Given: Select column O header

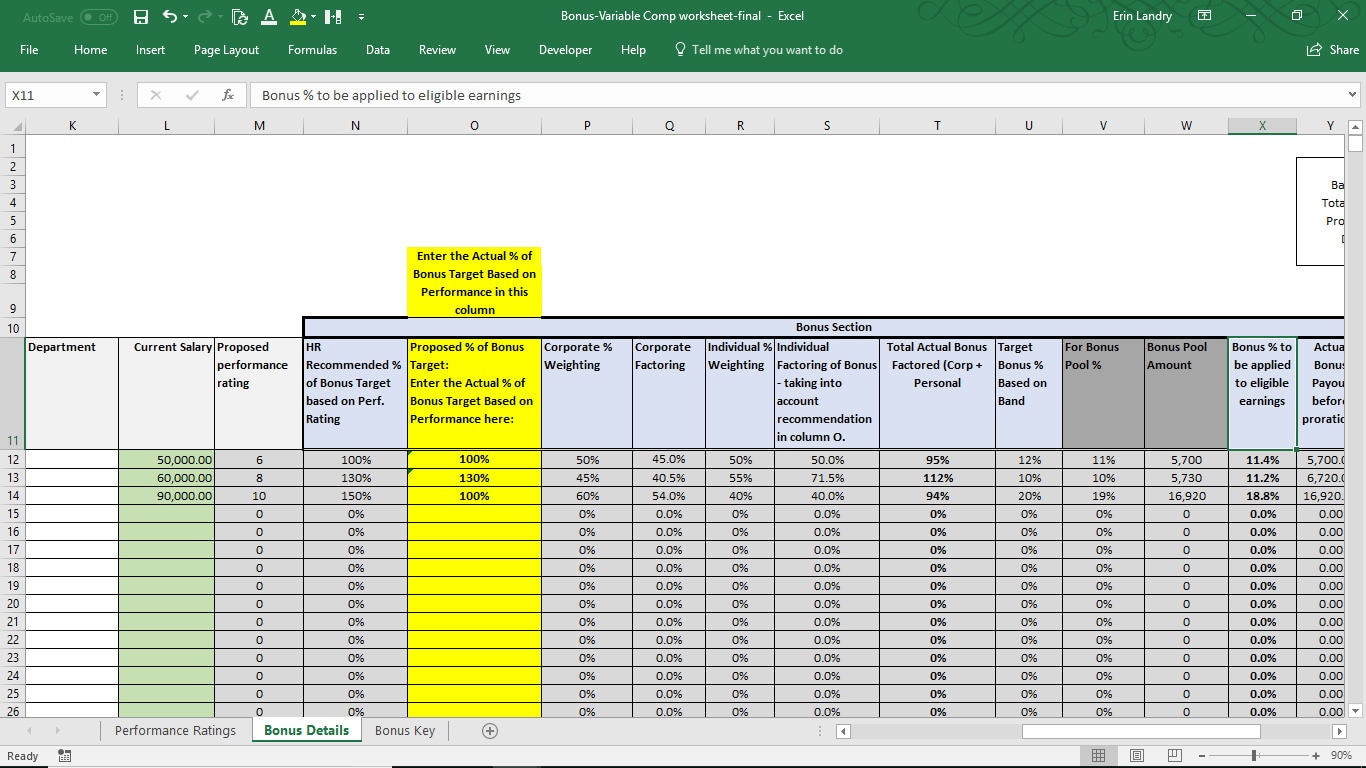Looking at the screenshot, I should (x=474, y=126).
